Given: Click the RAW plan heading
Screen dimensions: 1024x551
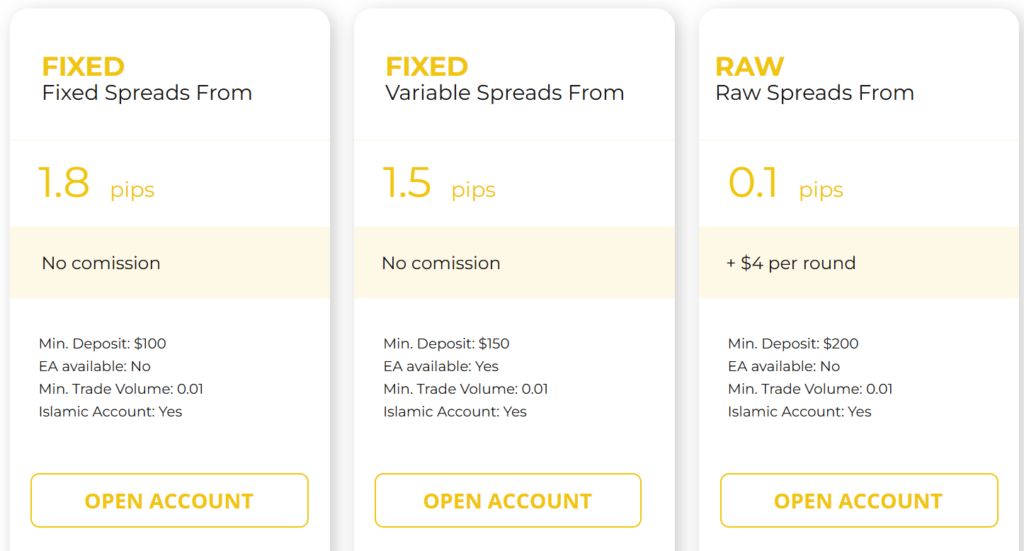Looking at the screenshot, I should 750,67.
